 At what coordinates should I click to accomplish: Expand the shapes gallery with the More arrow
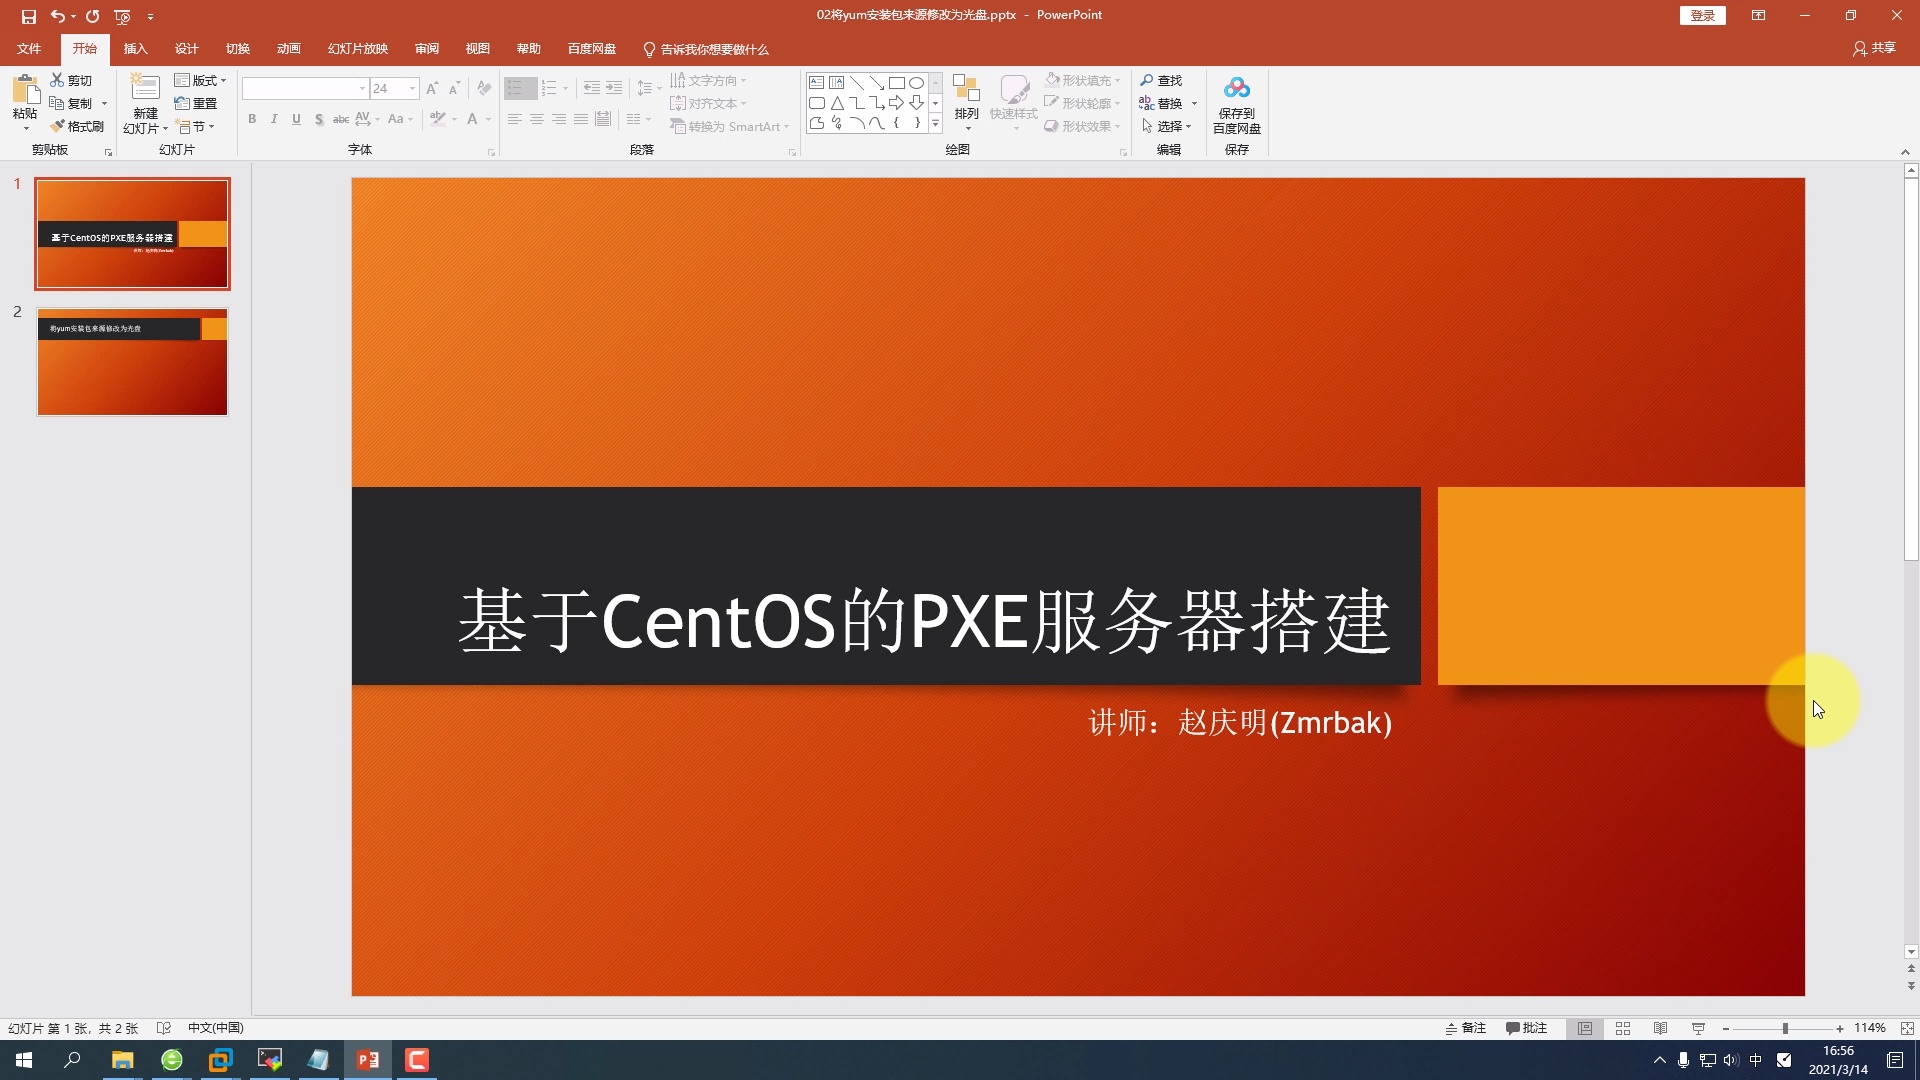point(936,123)
